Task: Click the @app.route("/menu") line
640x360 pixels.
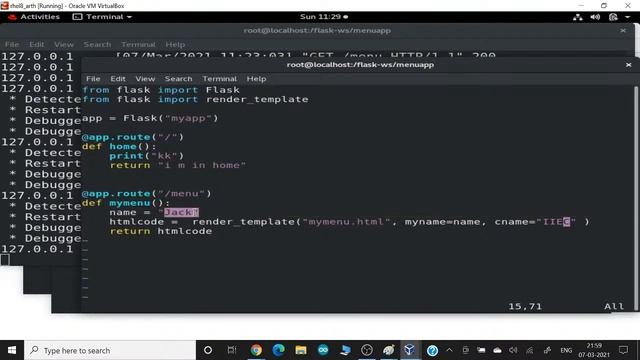Action: pyautogui.click(x=147, y=193)
